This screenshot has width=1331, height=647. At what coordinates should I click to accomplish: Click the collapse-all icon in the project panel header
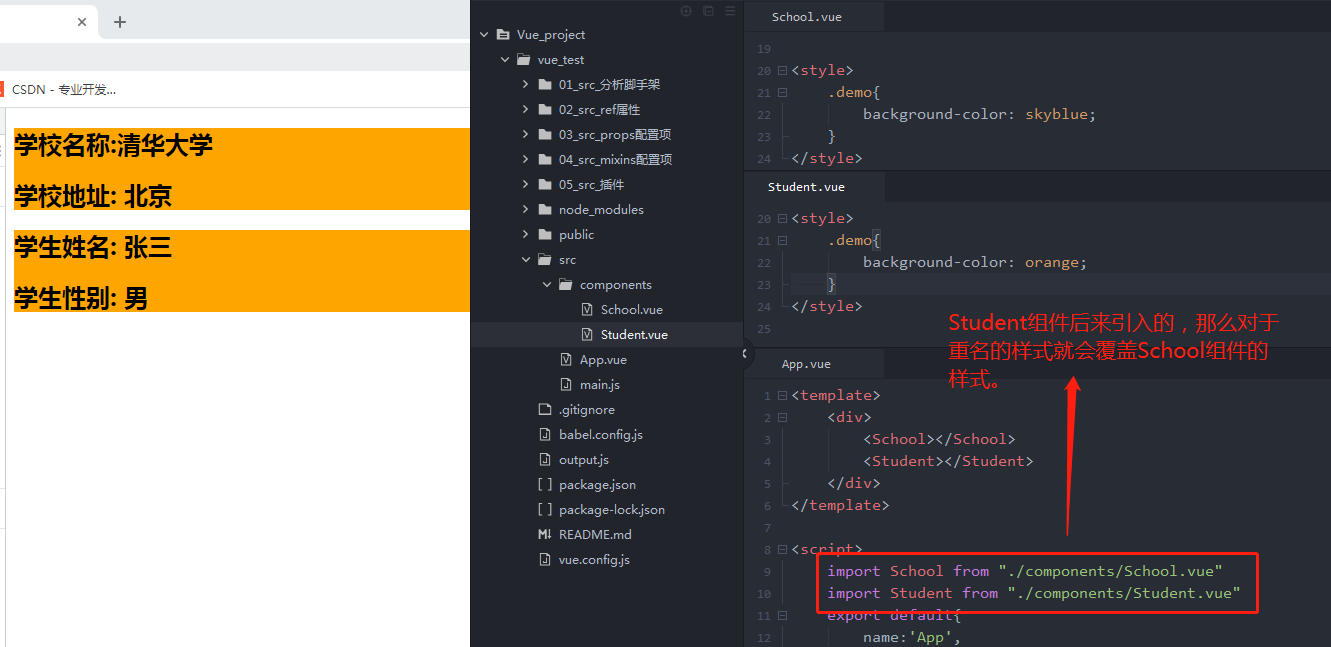click(708, 11)
